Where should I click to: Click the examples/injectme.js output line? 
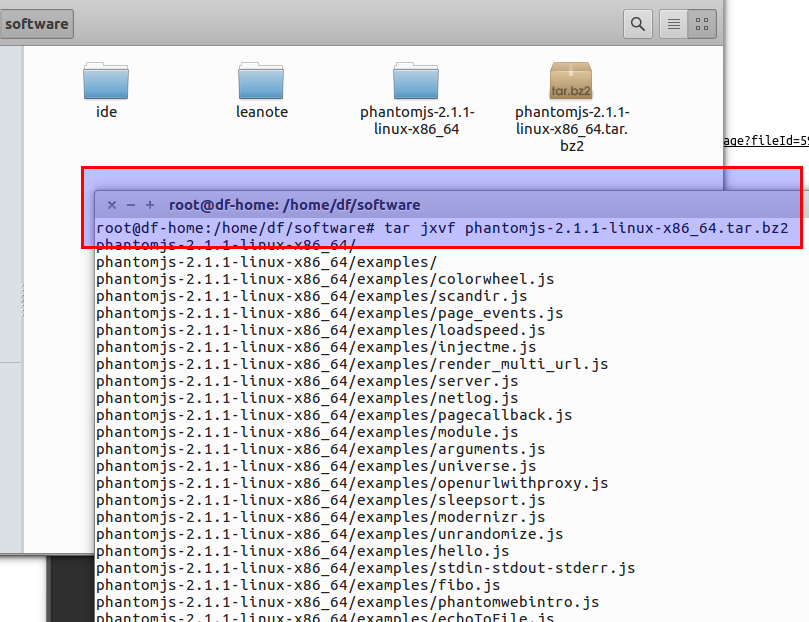point(316,347)
